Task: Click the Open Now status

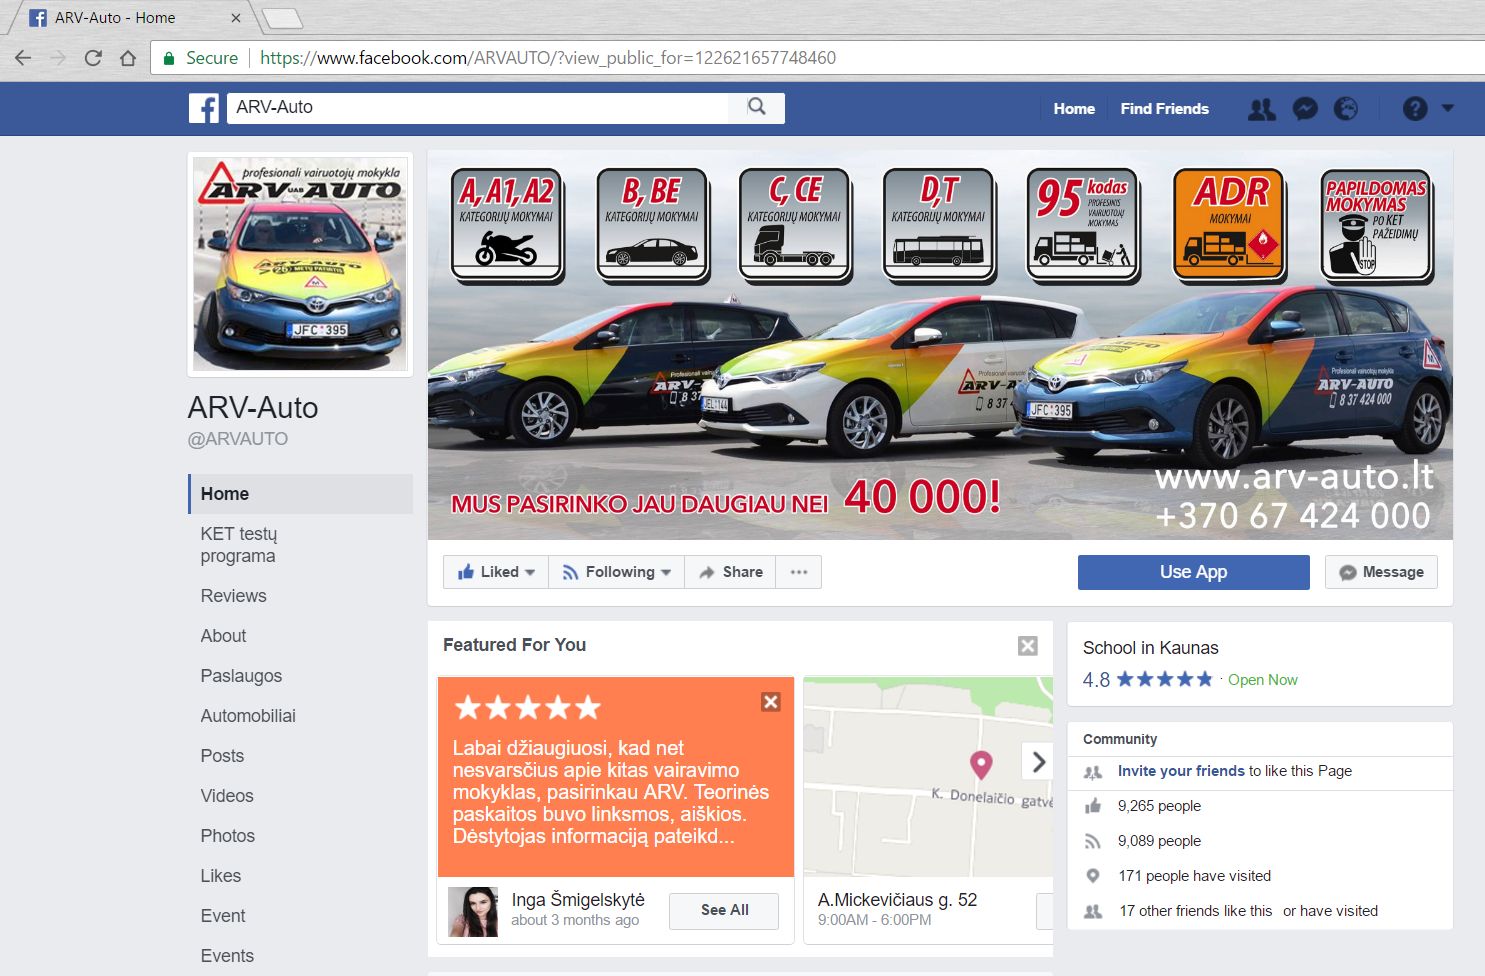Action: tap(1262, 680)
